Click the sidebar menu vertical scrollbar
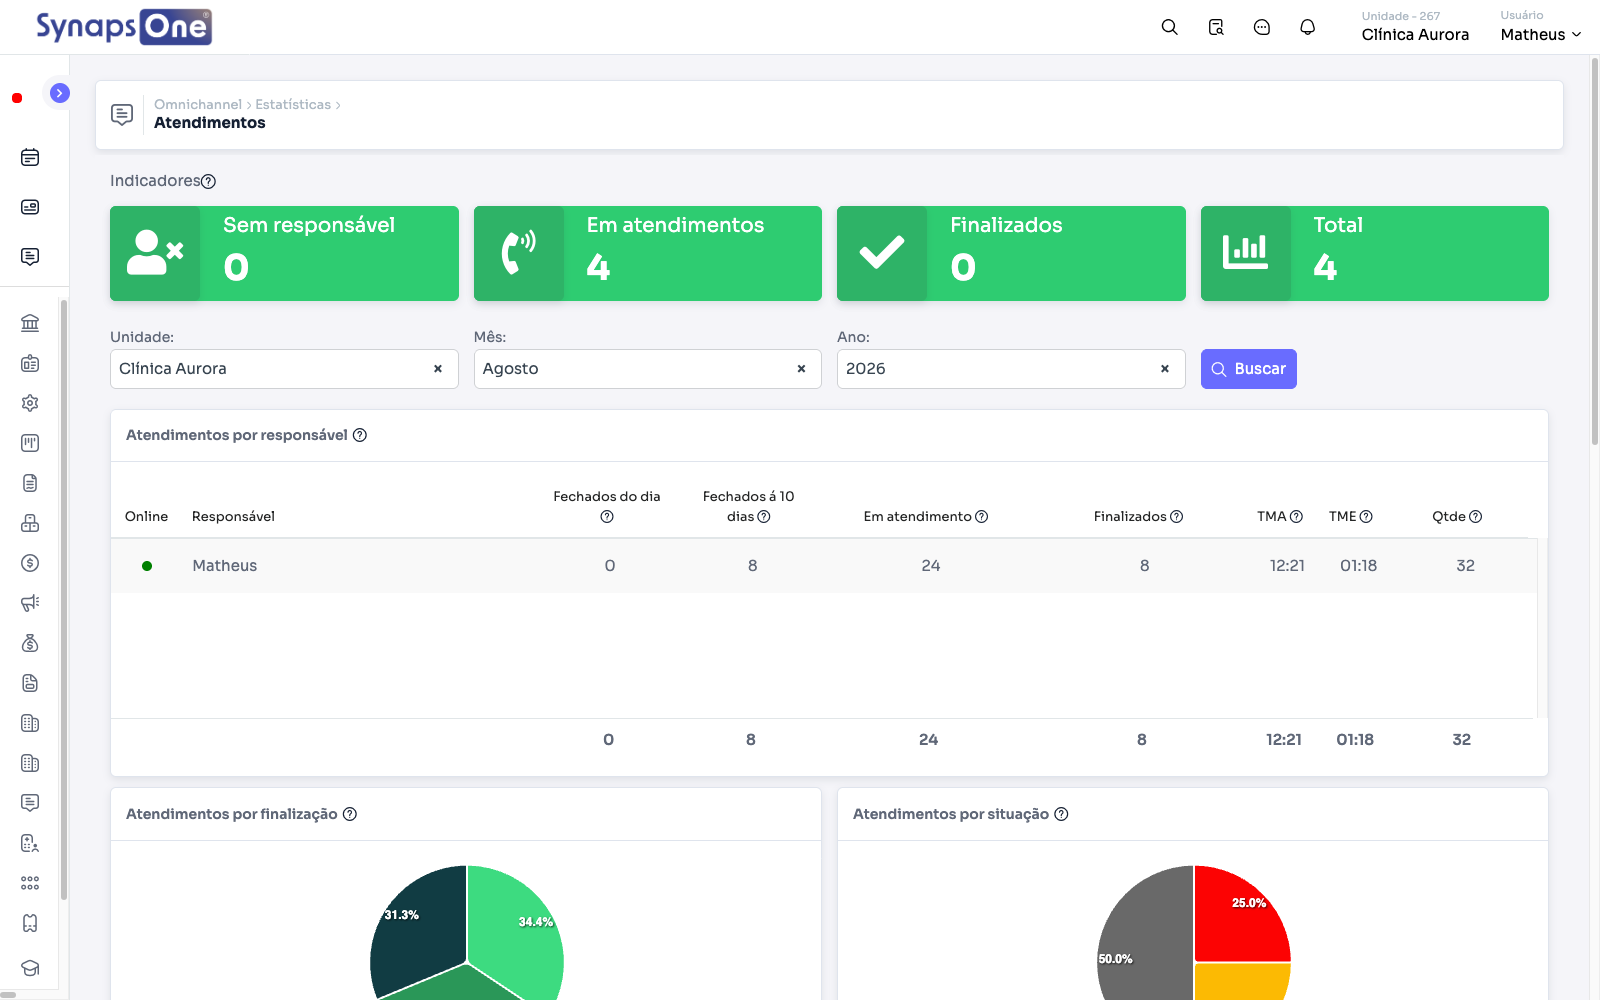The height and width of the screenshot is (1000, 1600). coord(64,600)
